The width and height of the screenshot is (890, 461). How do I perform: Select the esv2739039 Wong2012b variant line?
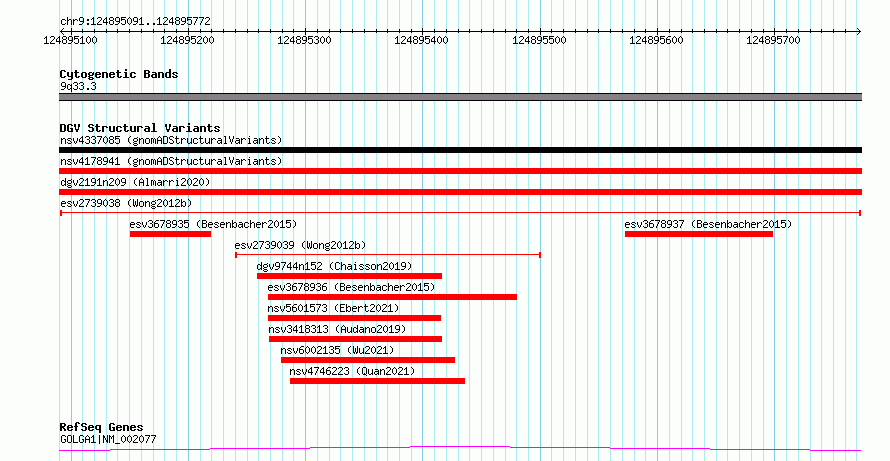pyautogui.click(x=388, y=255)
